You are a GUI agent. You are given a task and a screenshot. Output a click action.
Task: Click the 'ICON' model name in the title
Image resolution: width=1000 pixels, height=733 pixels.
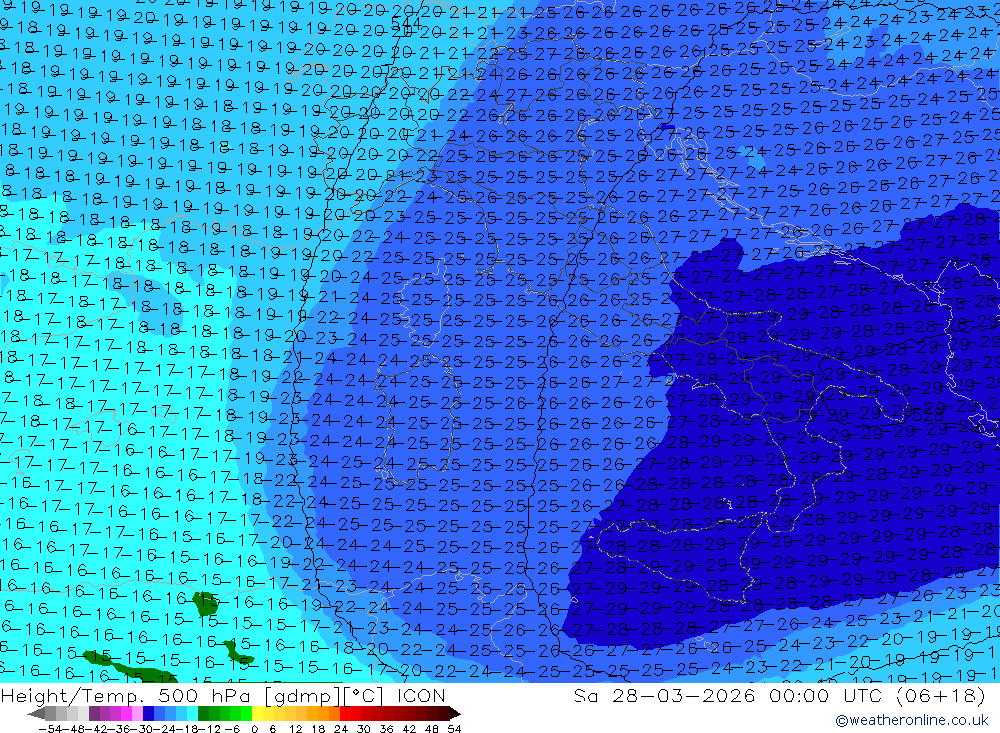[x=421, y=695]
